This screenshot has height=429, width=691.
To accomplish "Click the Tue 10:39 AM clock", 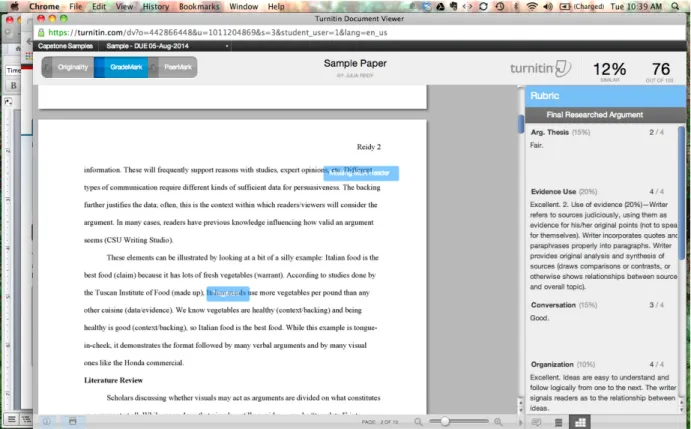I will click(636, 6).
